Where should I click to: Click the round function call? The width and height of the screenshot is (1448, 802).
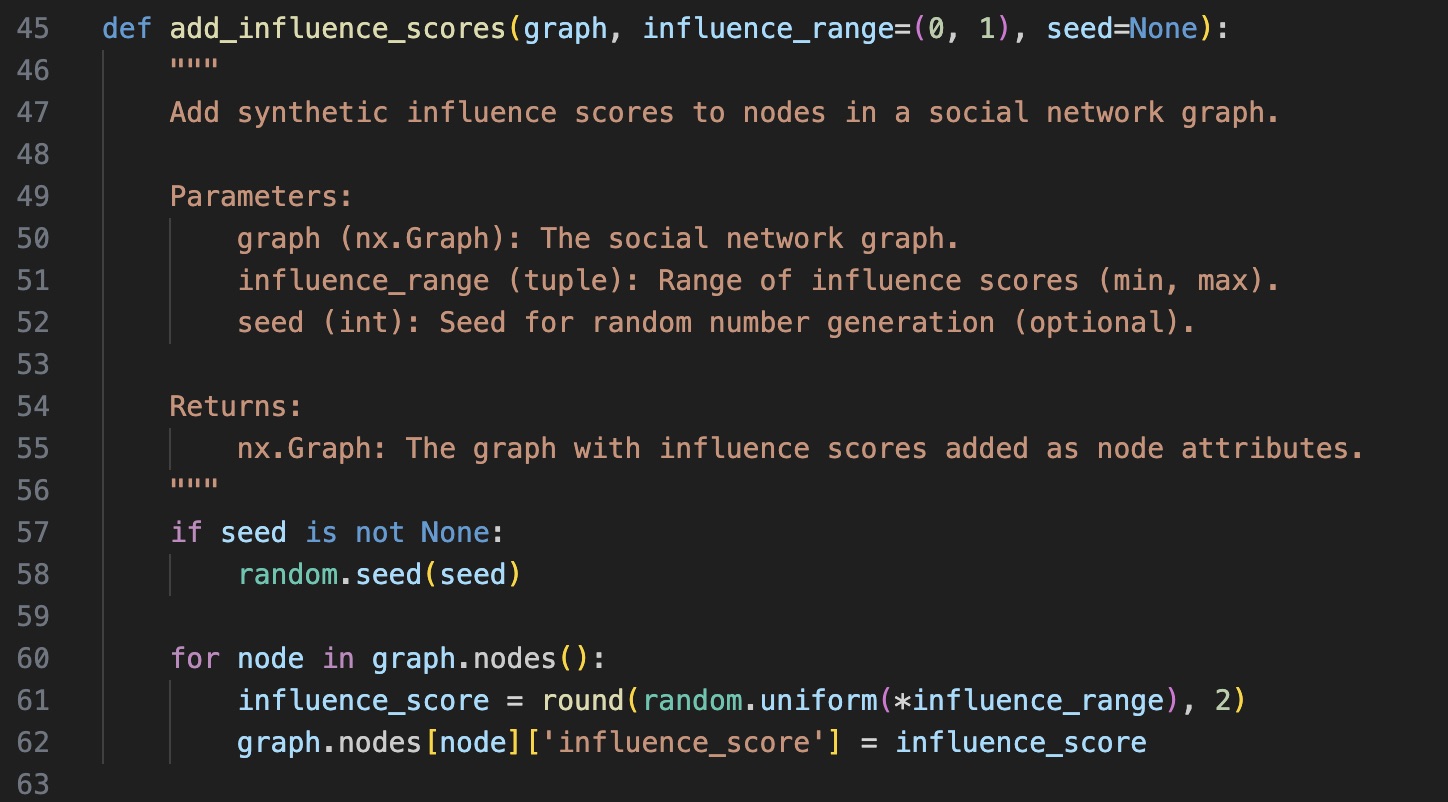[x=584, y=700]
